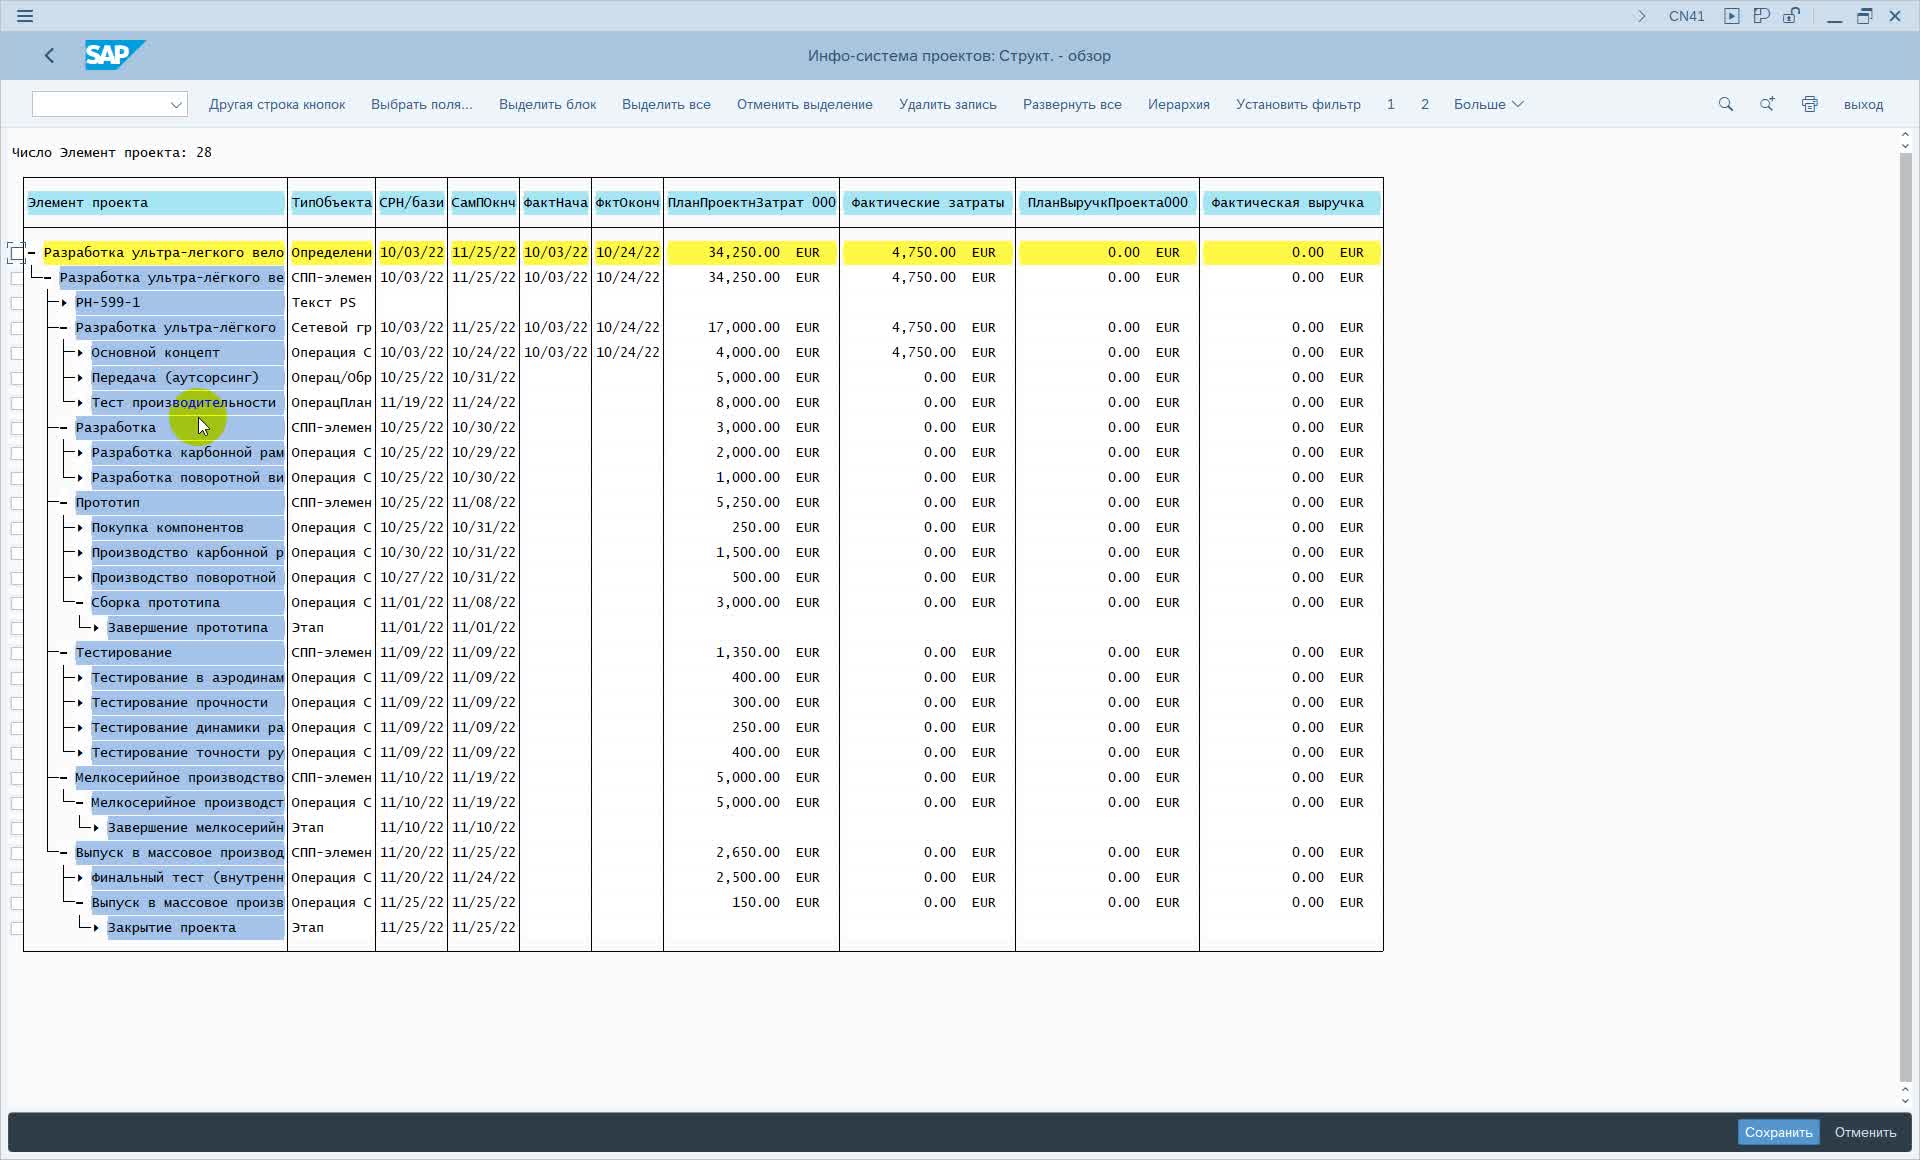The height and width of the screenshot is (1160, 1920).
Task: Go back with the back arrow
Action: click(49, 56)
